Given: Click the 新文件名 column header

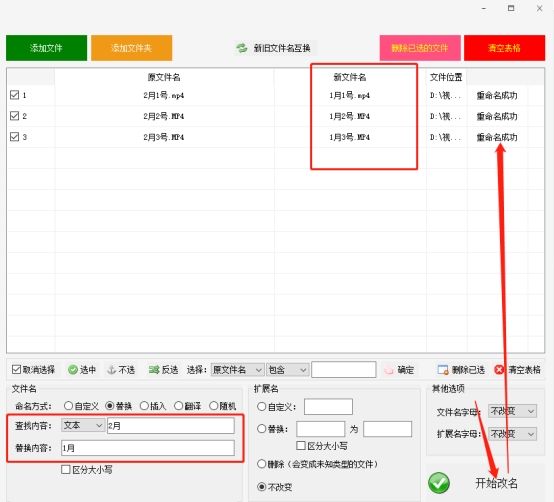Looking at the screenshot, I should click(350, 77).
